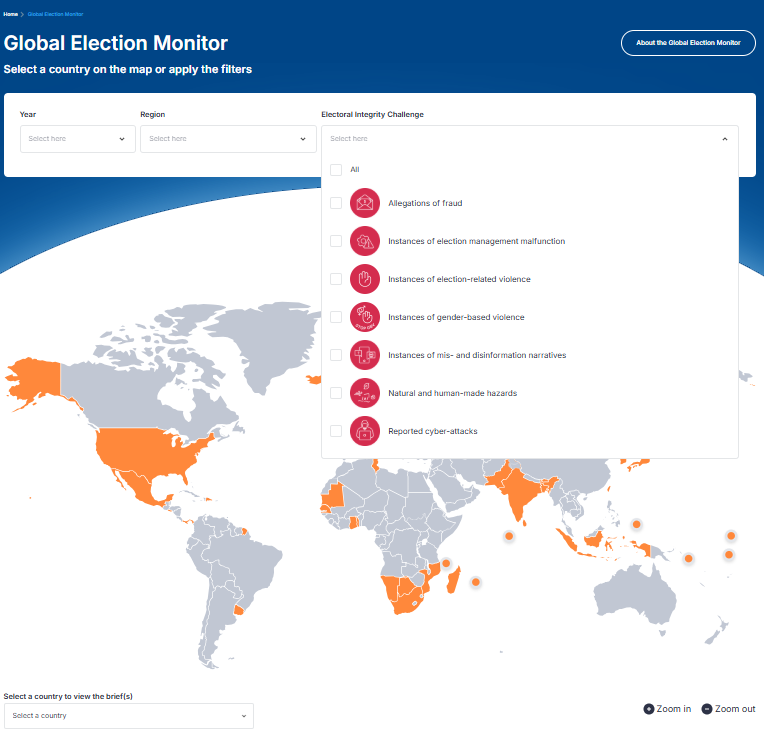764x745 pixels.
Task: Tick the All checkbox
Action: (336, 170)
